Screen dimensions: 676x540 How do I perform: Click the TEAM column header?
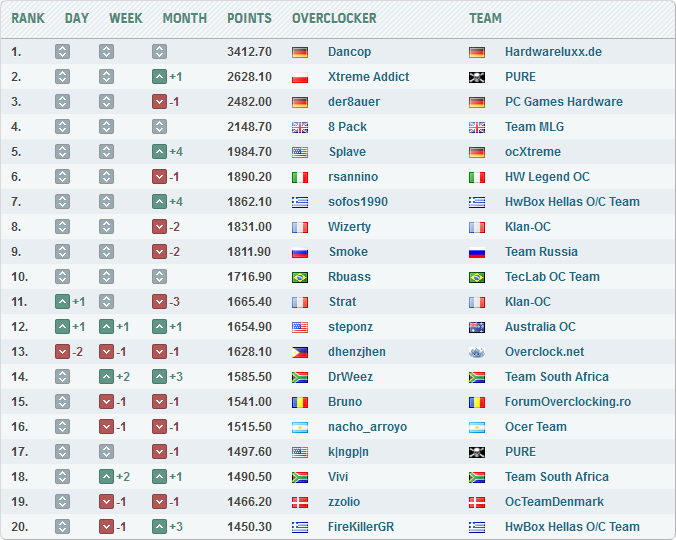pyautogui.click(x=485, y=18)
